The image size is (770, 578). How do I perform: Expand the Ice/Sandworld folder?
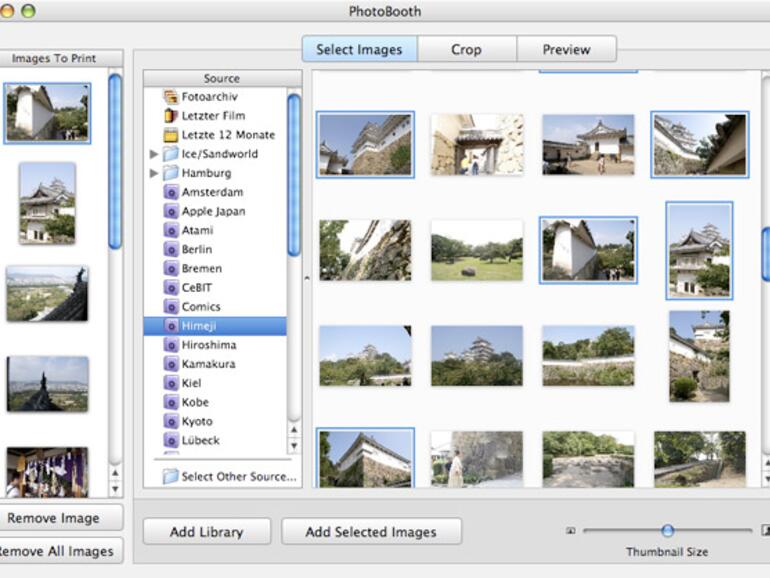[x=154, y=154]
